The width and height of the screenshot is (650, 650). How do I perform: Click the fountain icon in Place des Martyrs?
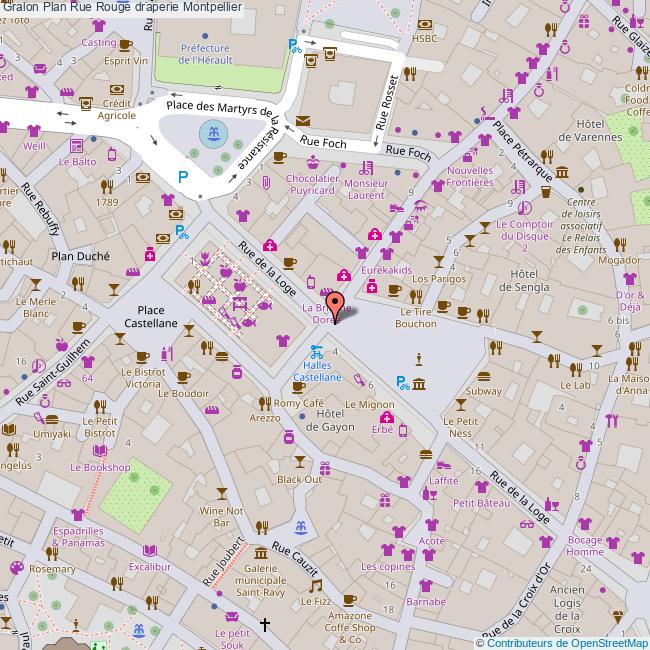[x=210, y=132]
